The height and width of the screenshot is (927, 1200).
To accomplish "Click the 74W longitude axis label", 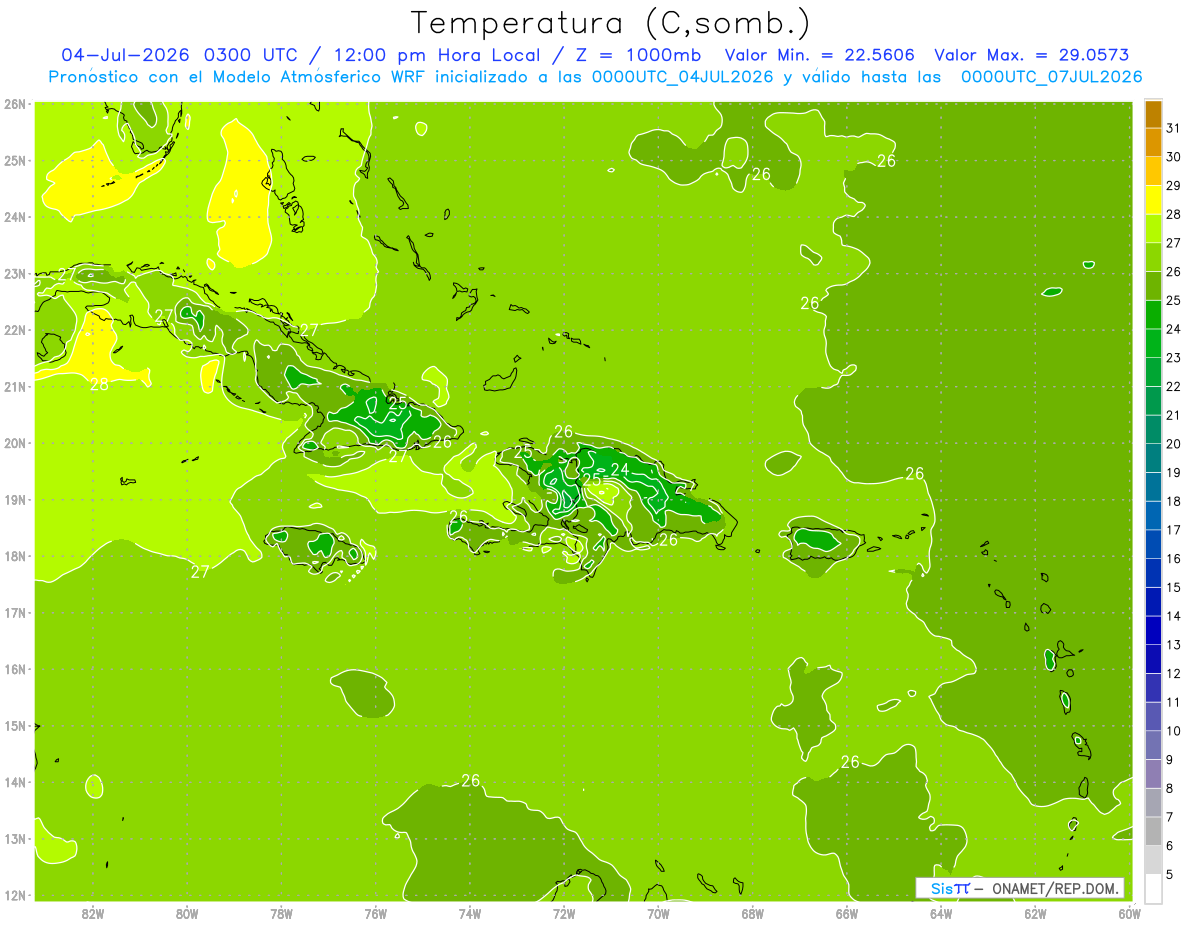I will (x=470, y=912).
